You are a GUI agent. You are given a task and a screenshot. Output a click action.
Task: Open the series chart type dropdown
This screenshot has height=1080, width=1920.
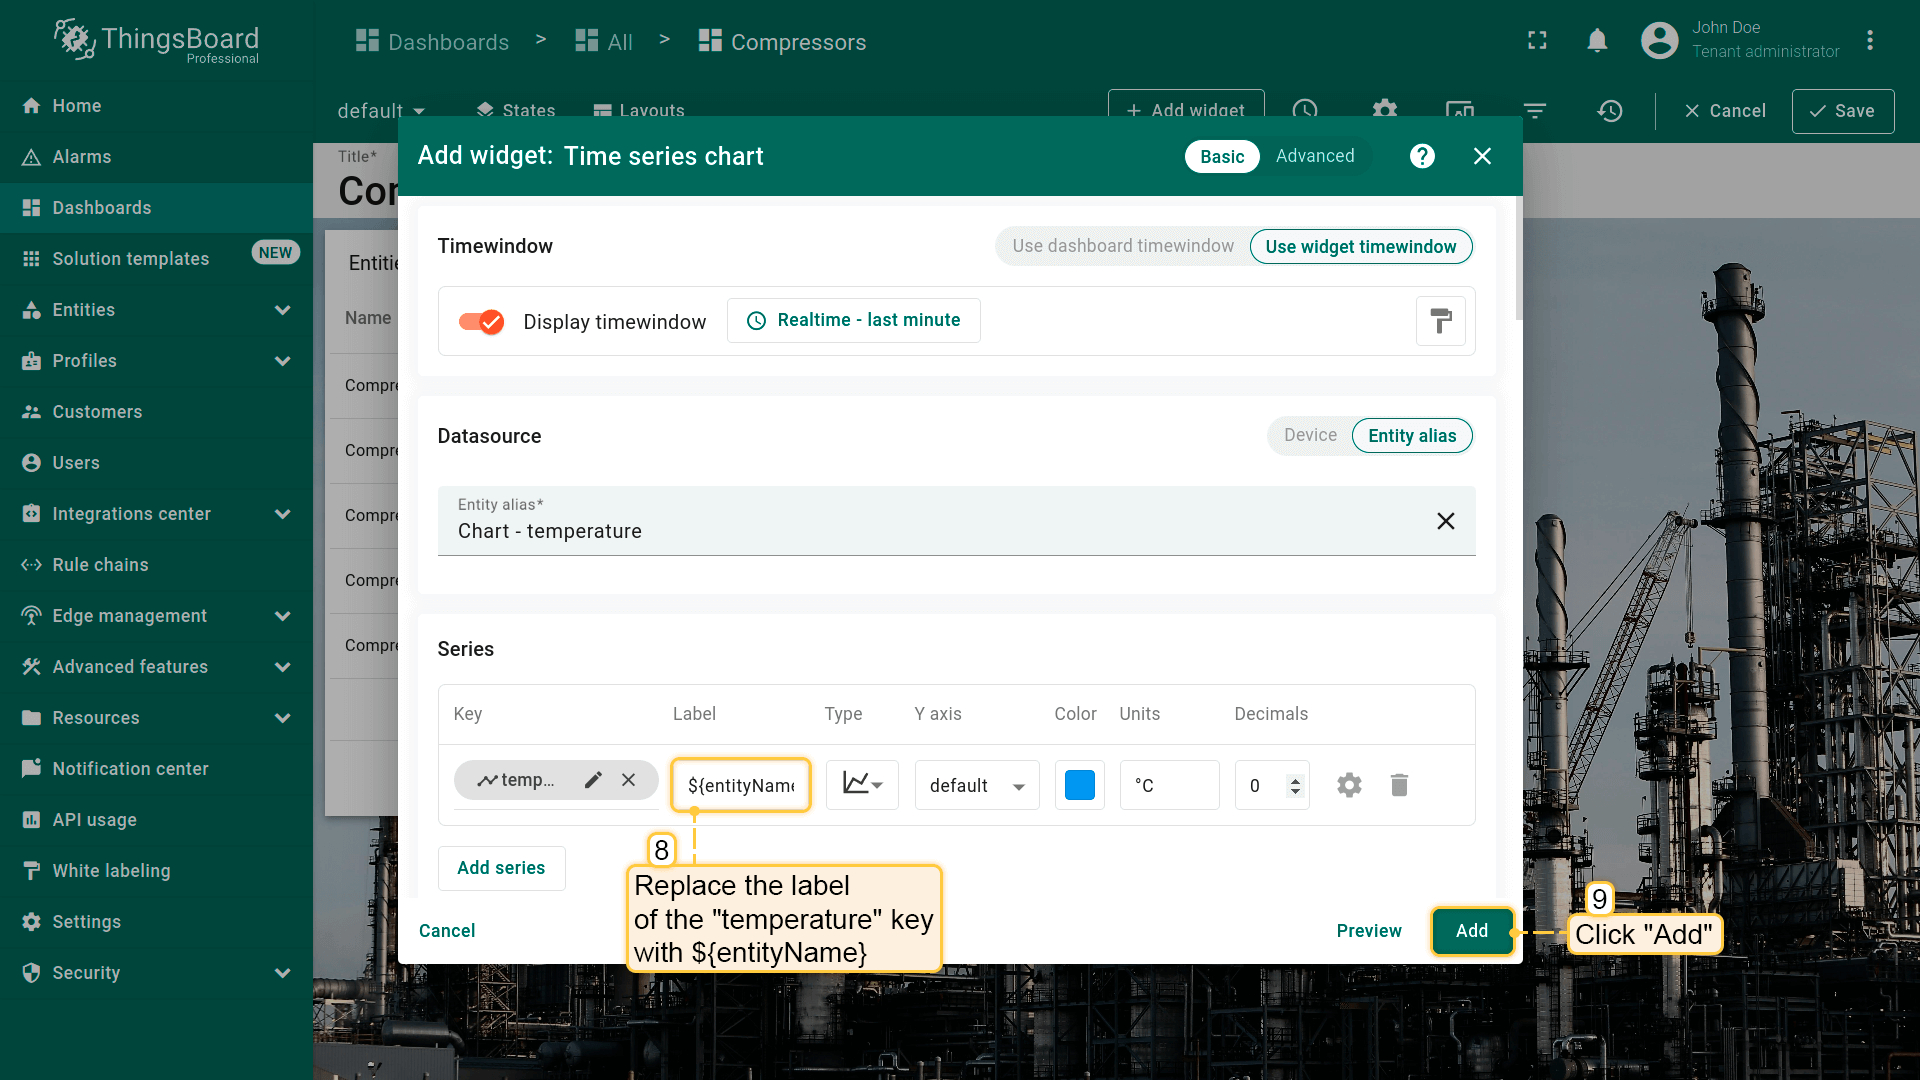click(x=862, y=784)
